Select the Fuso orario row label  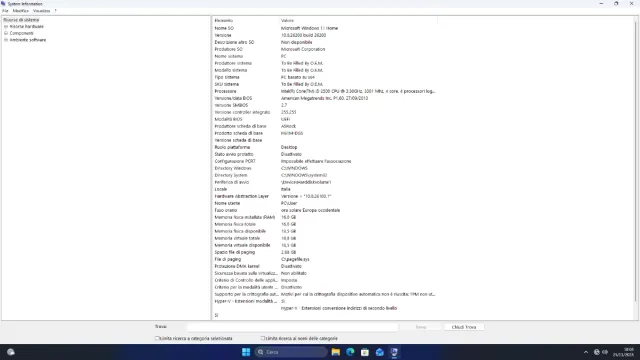tap(226, 210)
